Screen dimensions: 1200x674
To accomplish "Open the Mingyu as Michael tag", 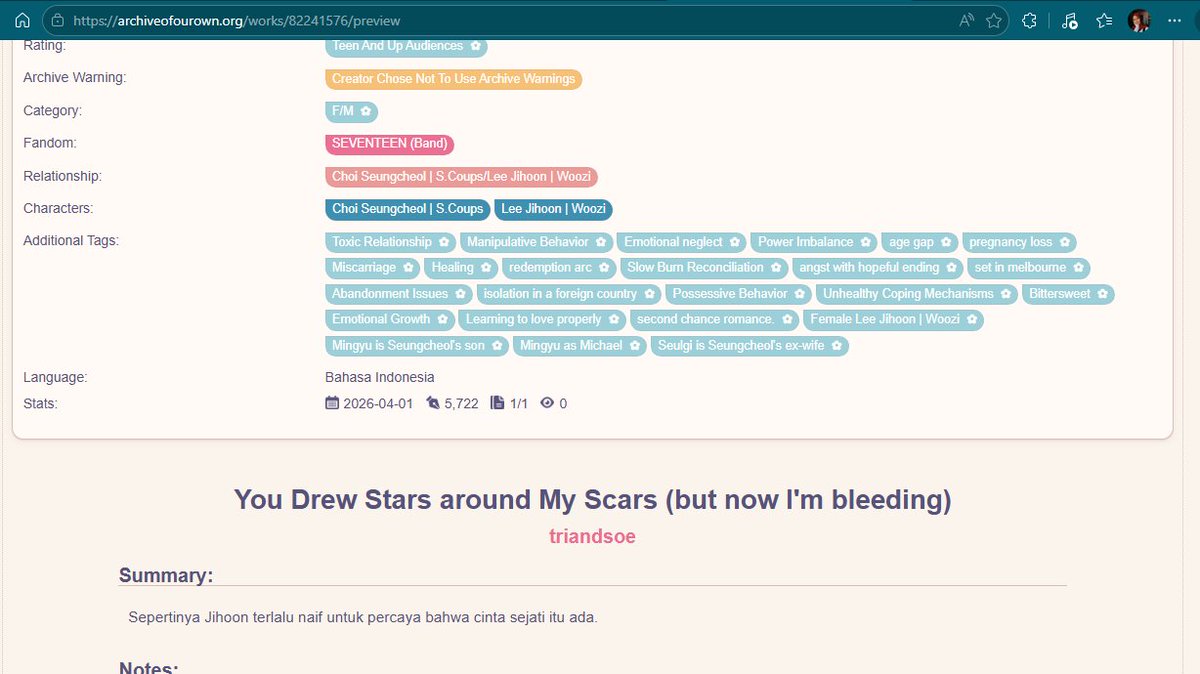I will [579, 345].
